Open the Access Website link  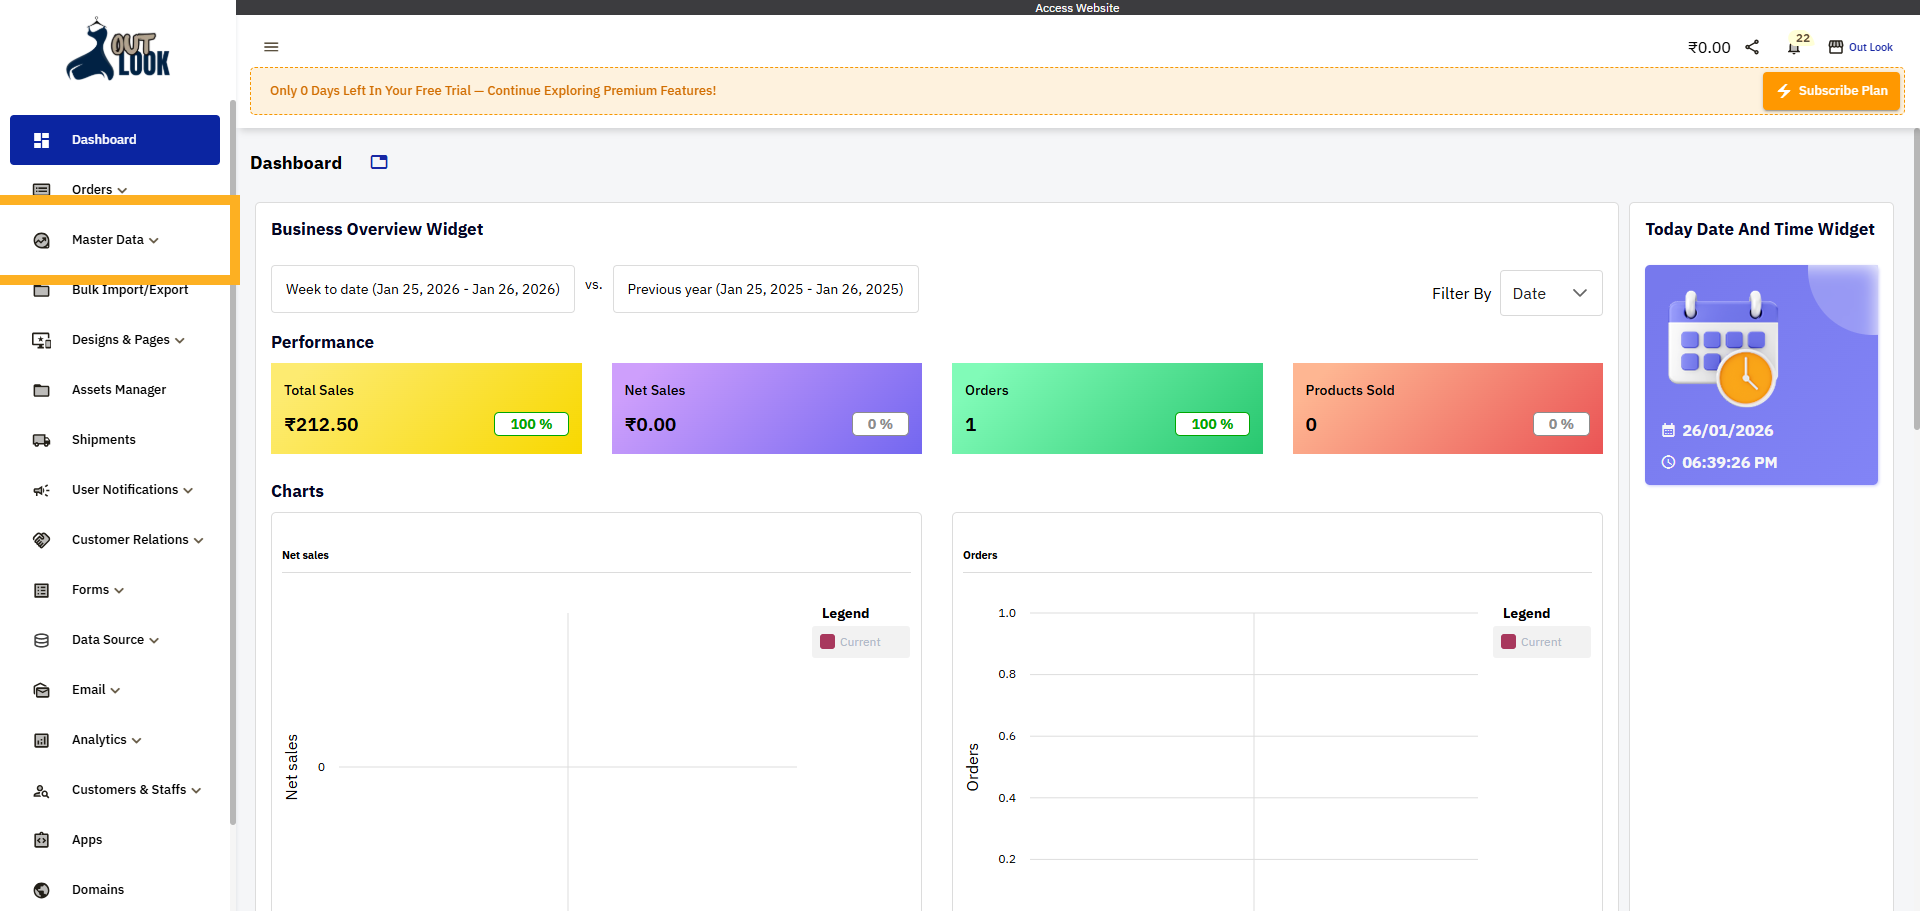point(1077,7)
